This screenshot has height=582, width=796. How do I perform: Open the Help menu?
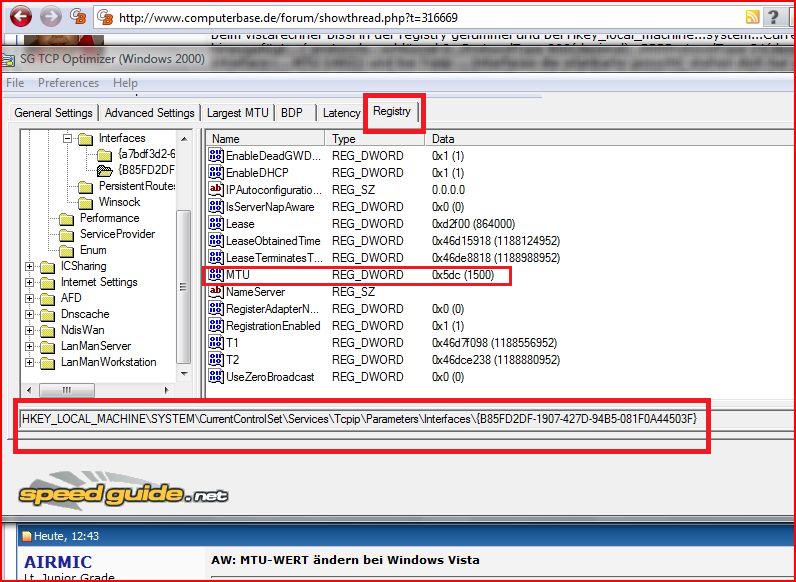tap(125, 83)
